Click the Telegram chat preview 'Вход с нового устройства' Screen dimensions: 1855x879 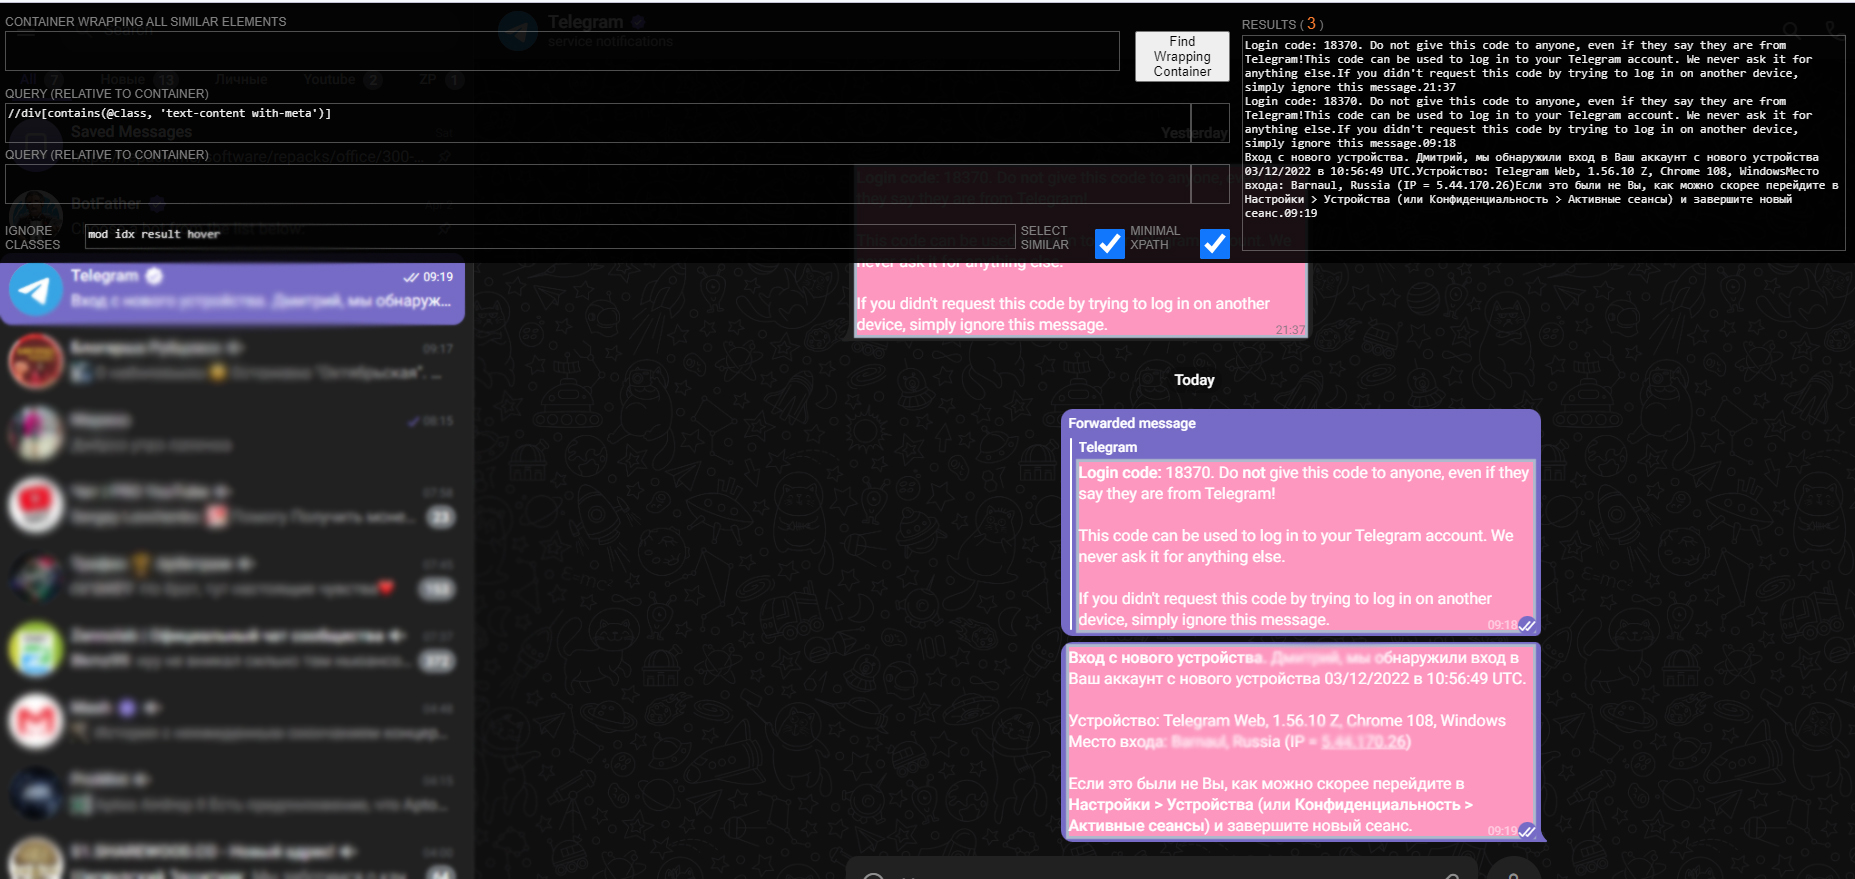(260, 301)
